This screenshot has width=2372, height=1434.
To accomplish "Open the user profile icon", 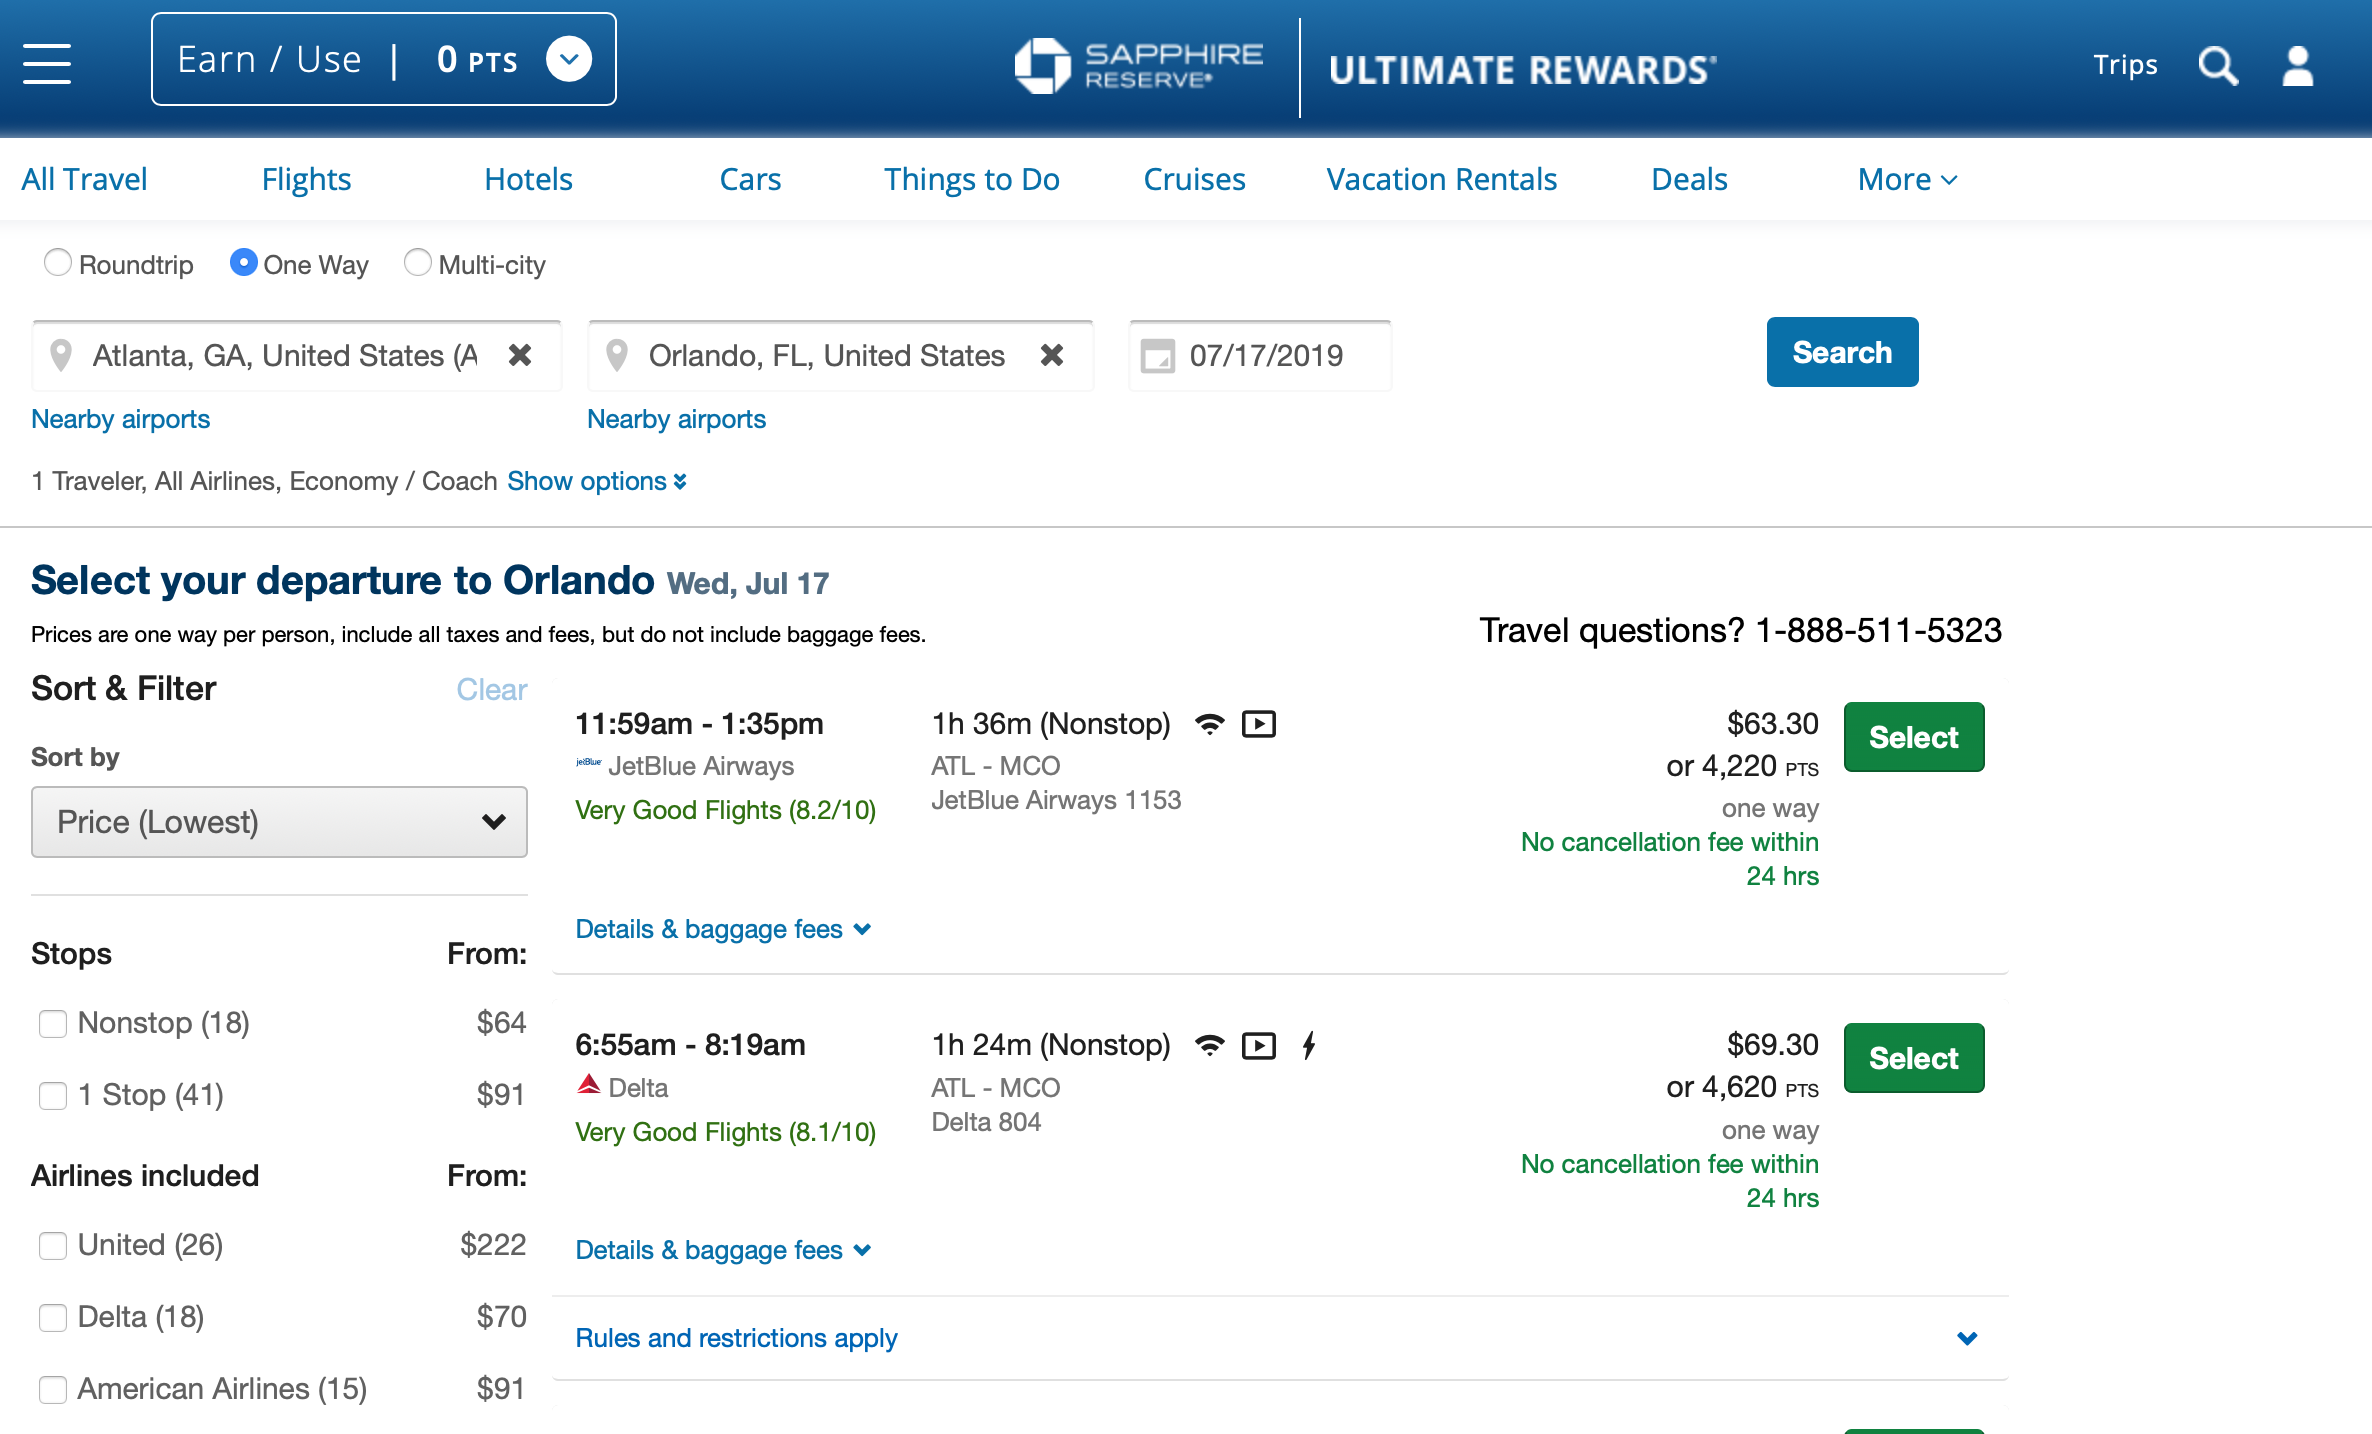I will pyautogui.click(x=2298, y=66).
